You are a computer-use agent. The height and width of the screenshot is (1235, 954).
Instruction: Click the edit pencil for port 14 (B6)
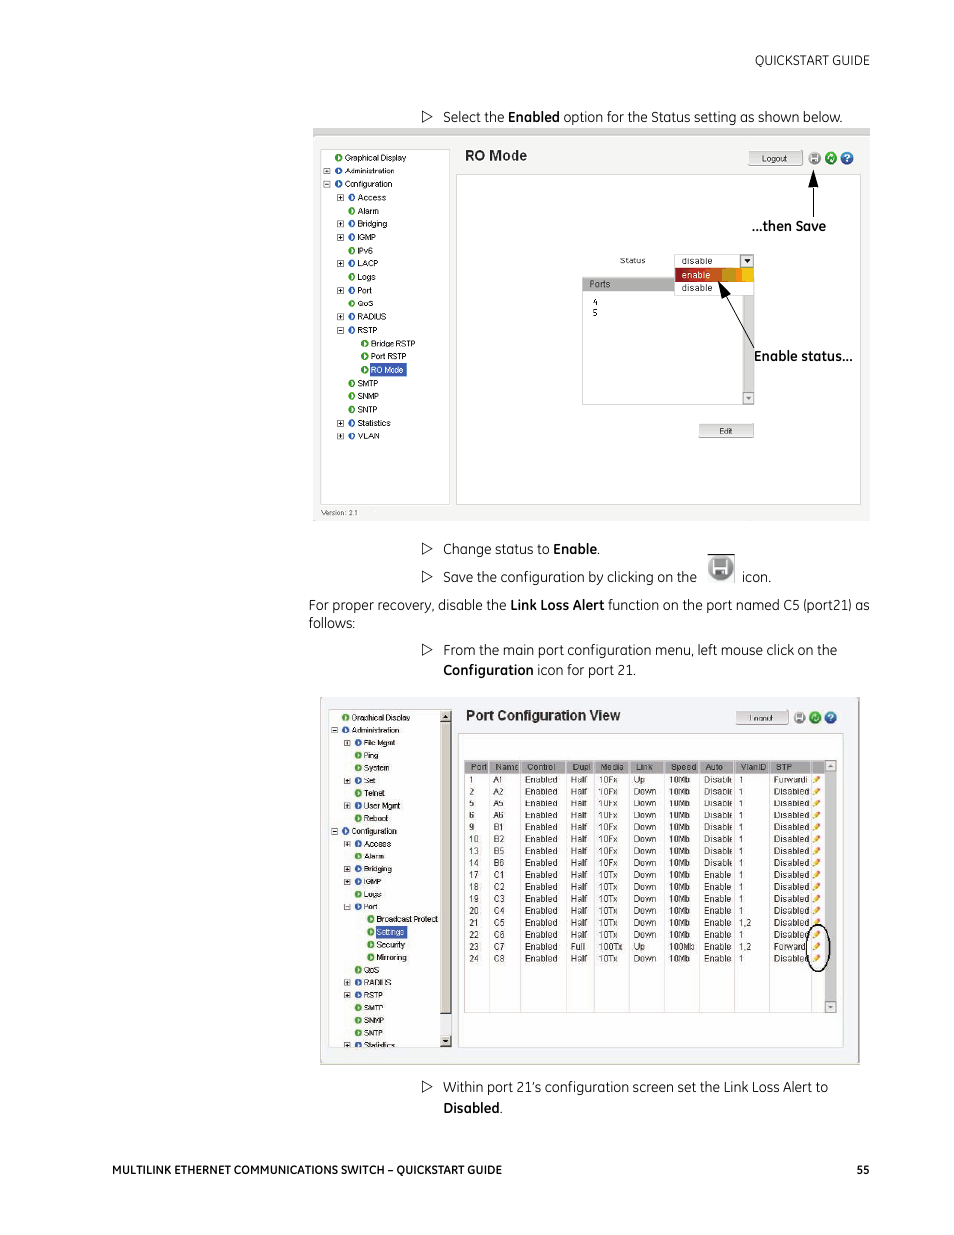coord(816,863)
